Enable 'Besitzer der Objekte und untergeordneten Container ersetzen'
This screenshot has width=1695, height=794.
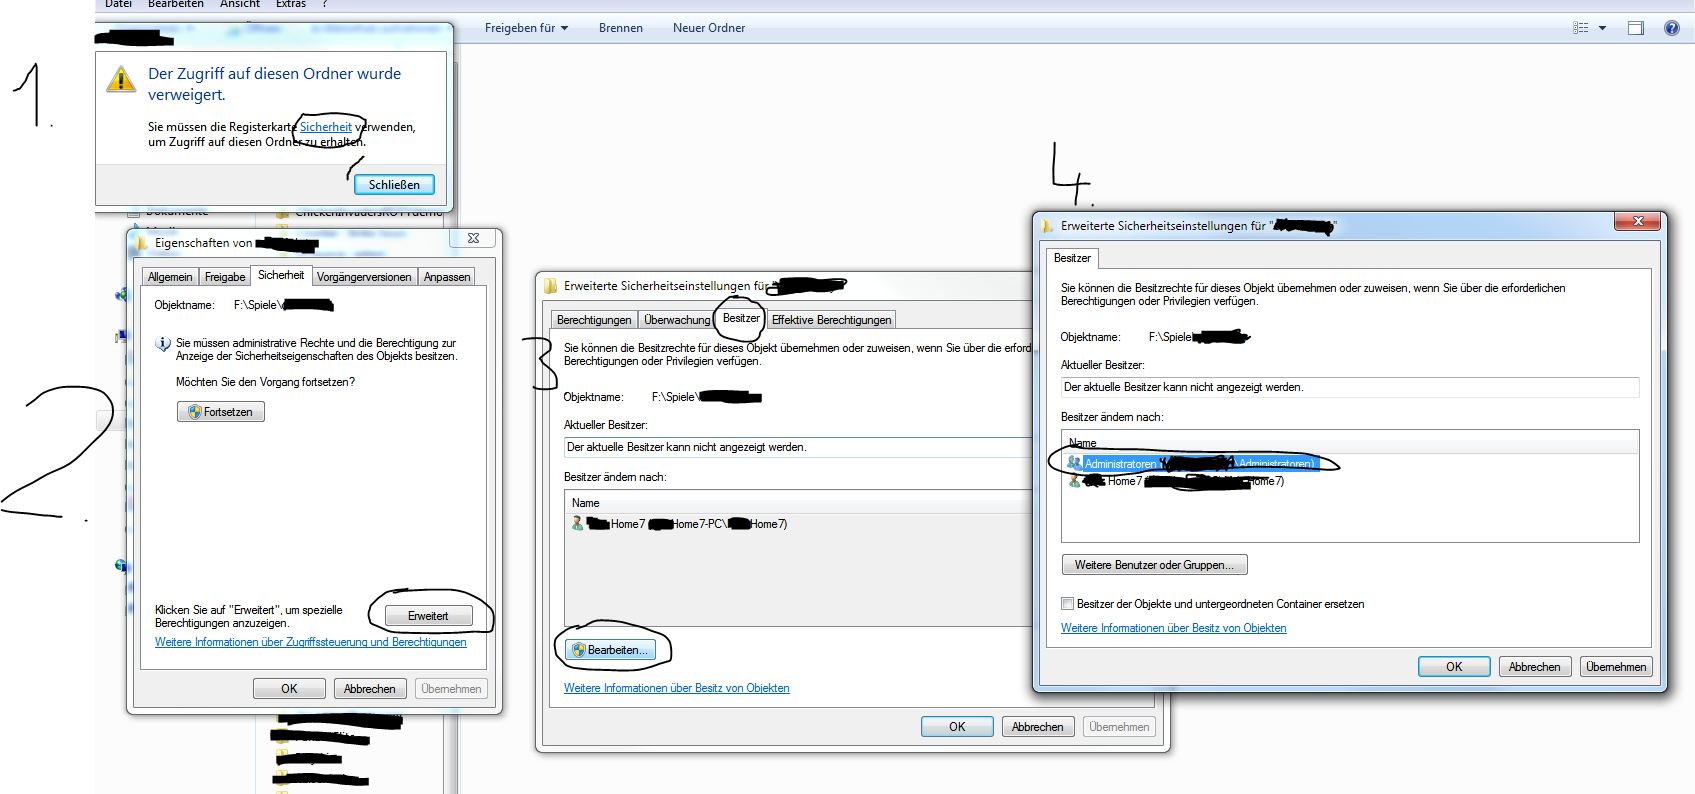coord(1067,604)
